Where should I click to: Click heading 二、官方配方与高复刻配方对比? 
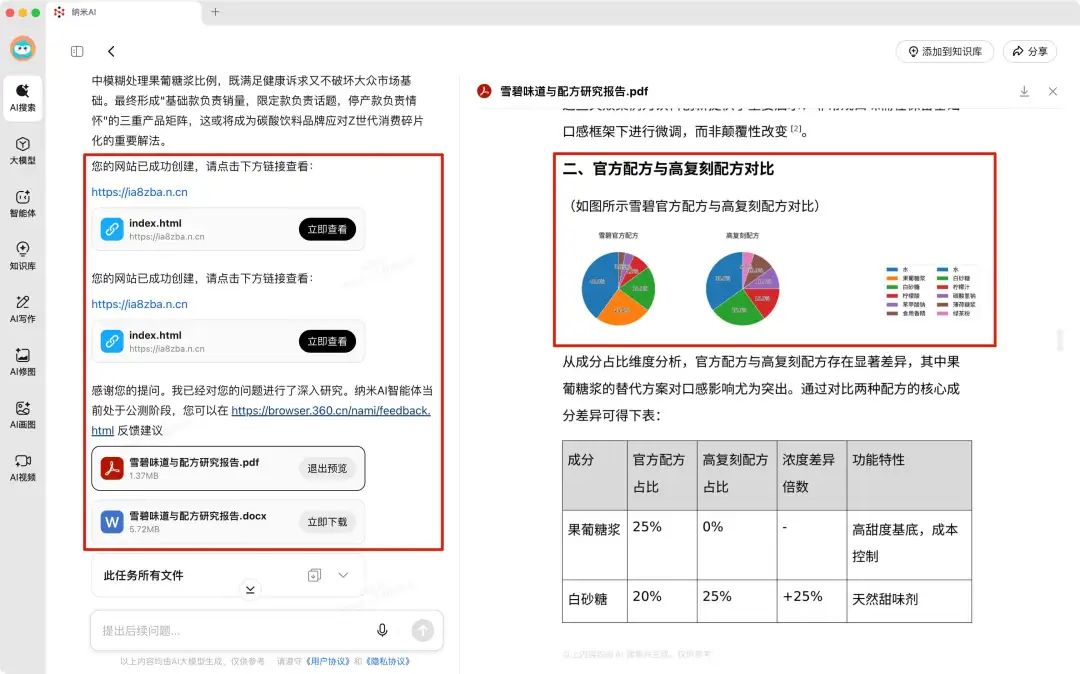tap(668, 169)
